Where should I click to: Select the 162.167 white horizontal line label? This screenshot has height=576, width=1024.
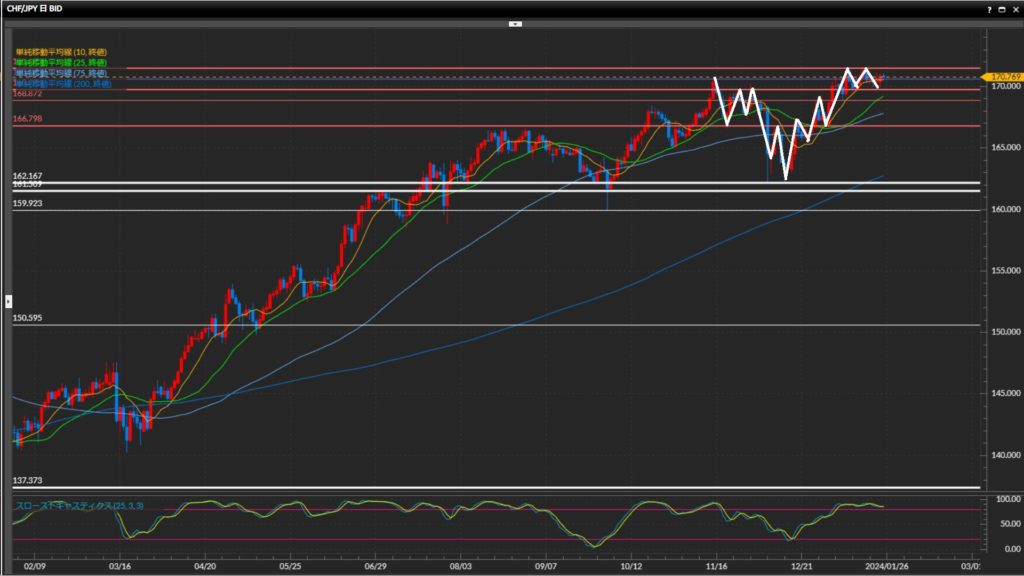coord(27,176)
